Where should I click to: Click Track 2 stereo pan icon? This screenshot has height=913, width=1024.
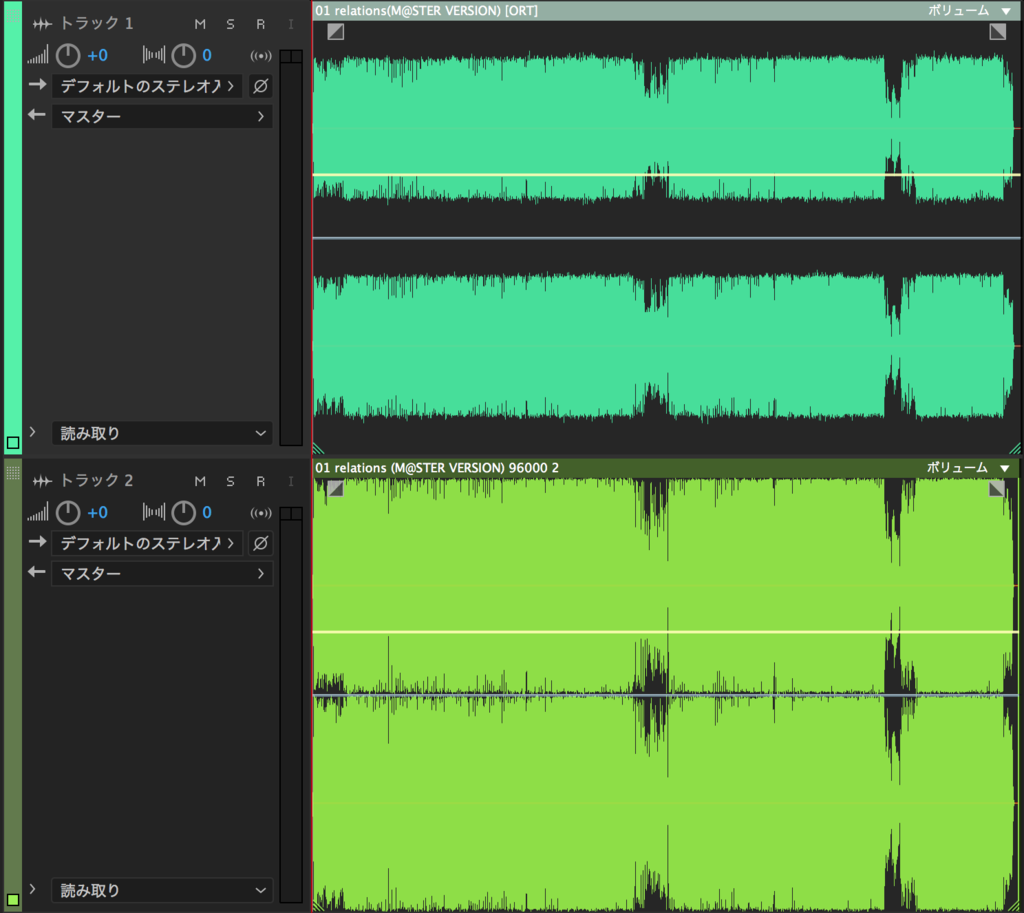click(153, 512)
